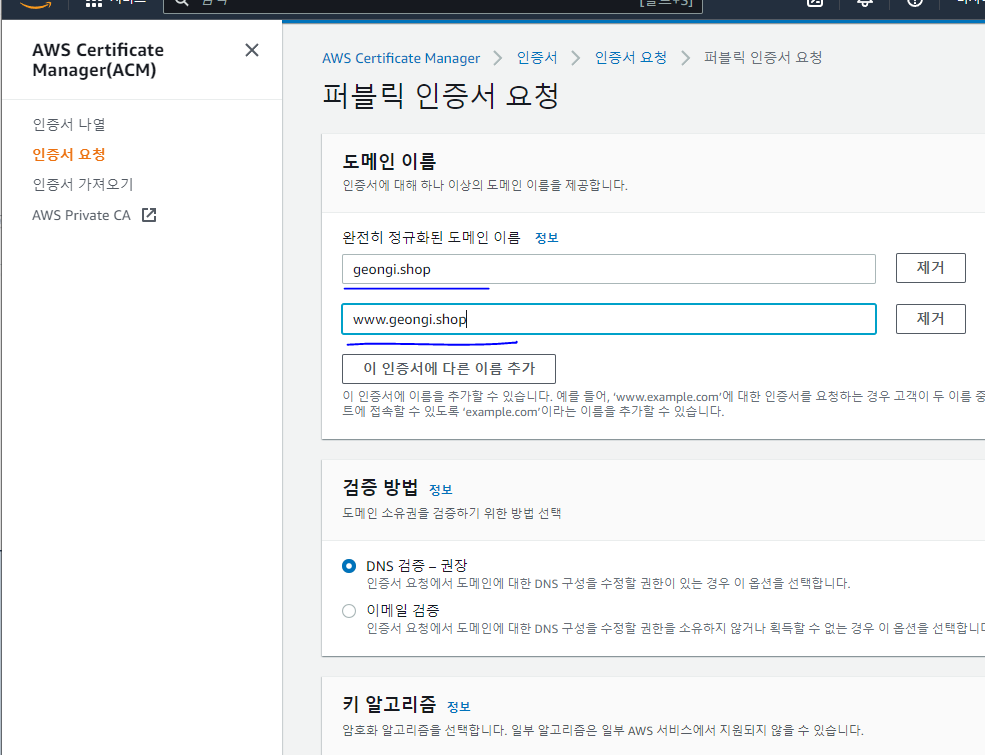Click the 검증 방법 section heading
The width and height of the screenshot is (985, 755).
pyautogui.click(x=380, y=487)
